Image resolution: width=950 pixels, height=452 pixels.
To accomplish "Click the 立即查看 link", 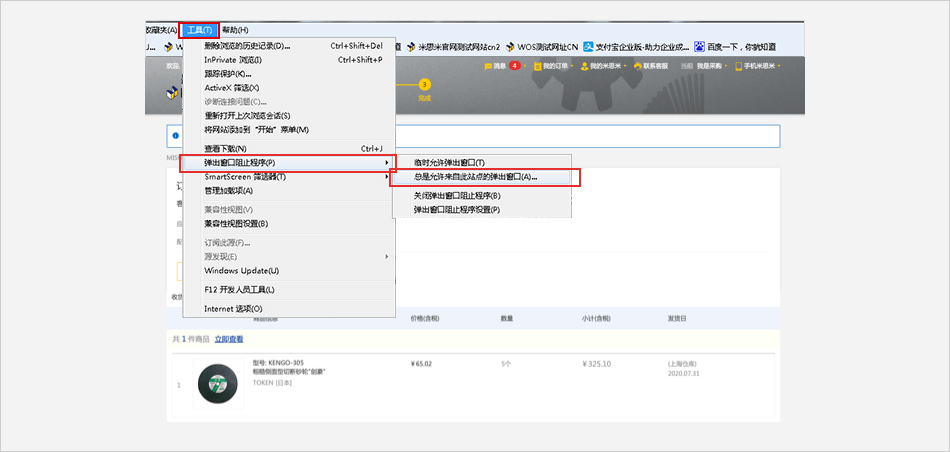I will click(x=228, y=339).
